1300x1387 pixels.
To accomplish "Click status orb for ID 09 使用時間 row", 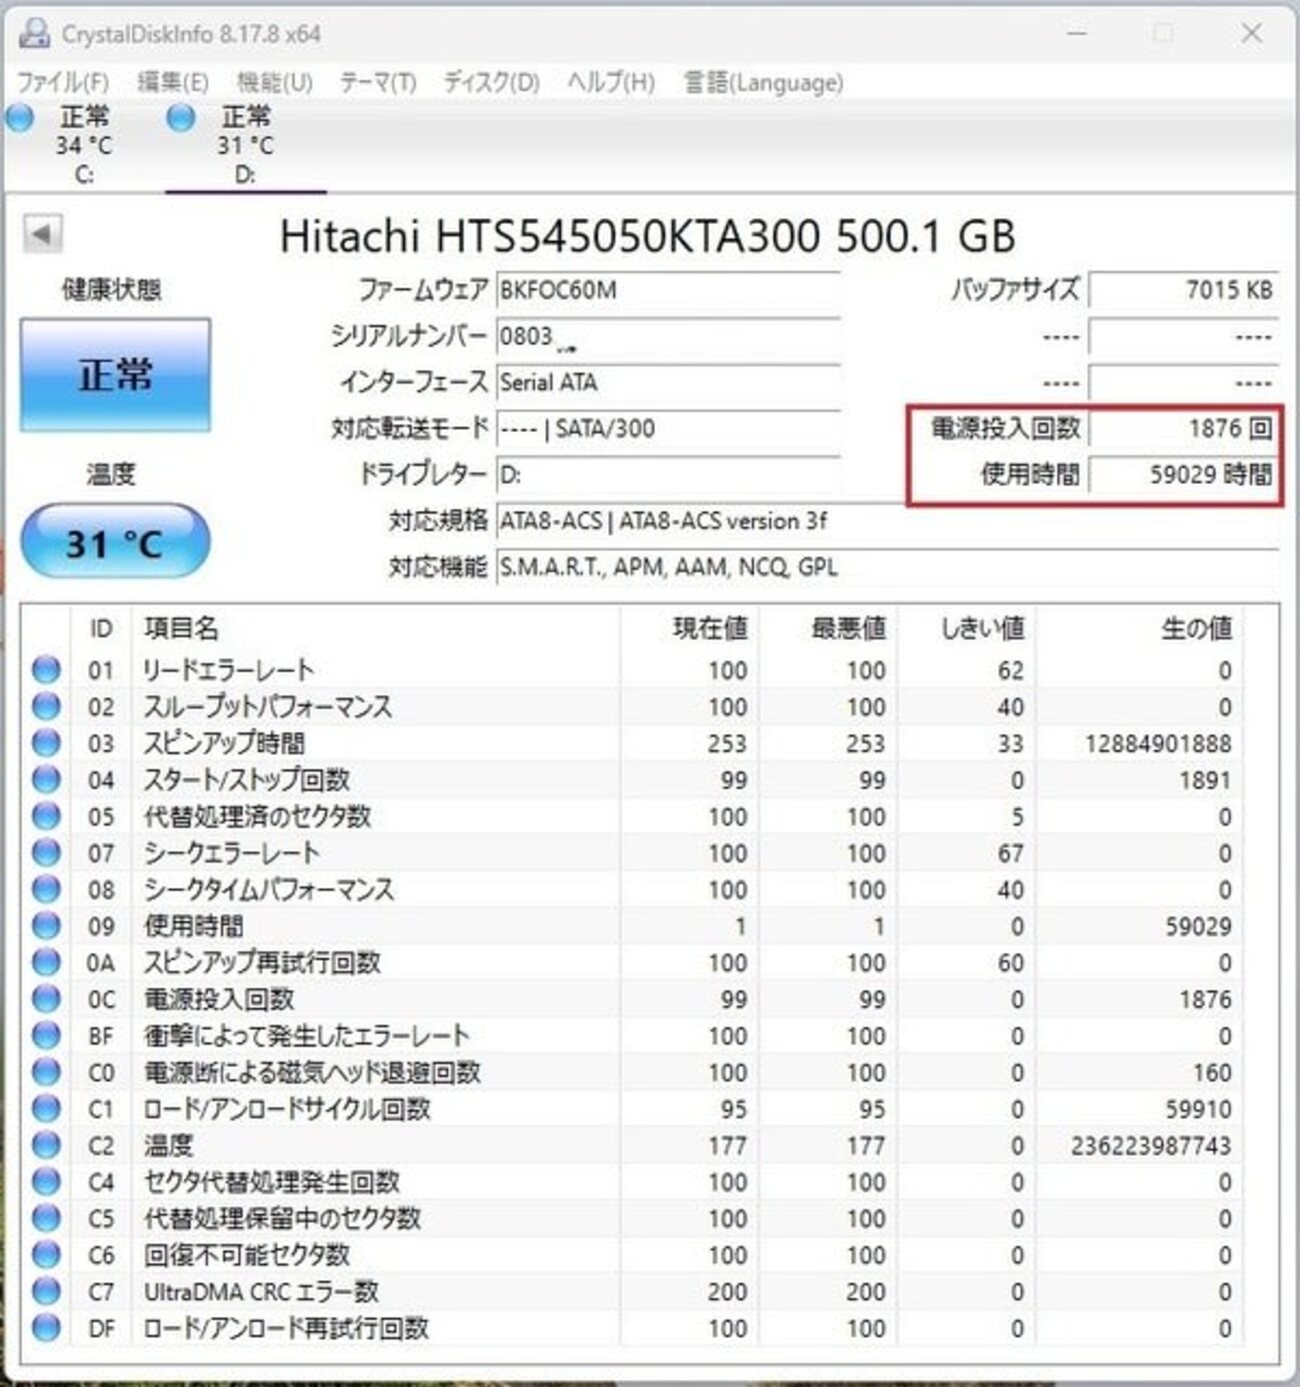I will tap(46, 926).
